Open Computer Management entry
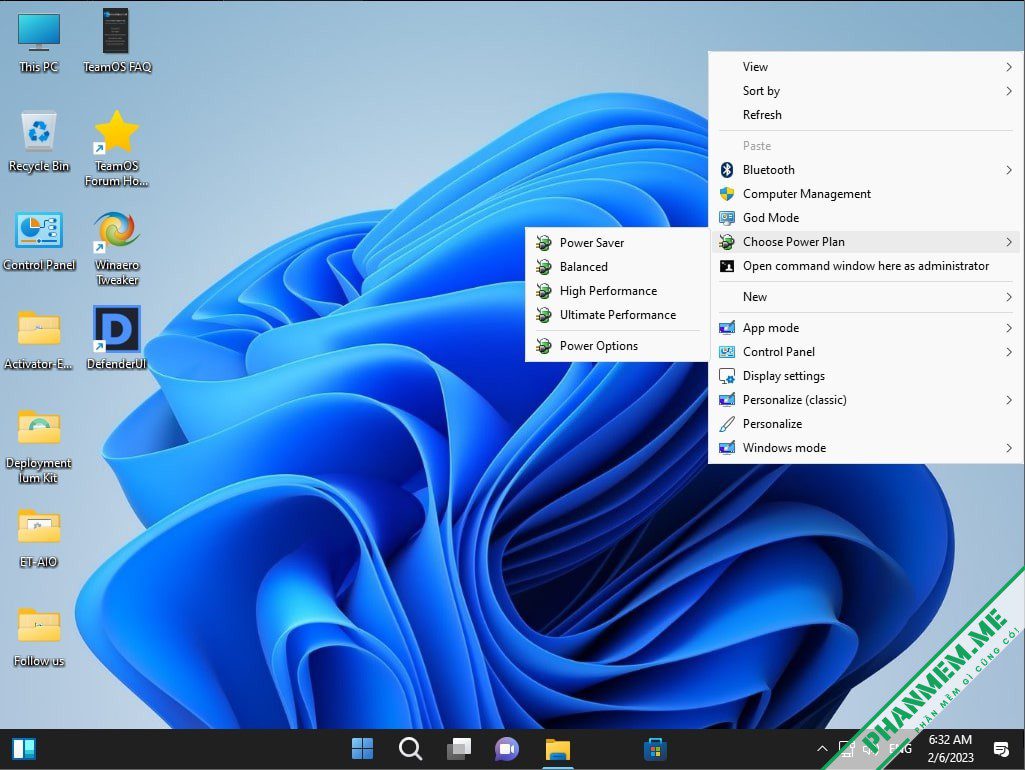Viewport: 1025px width, 770px height. 865,194
